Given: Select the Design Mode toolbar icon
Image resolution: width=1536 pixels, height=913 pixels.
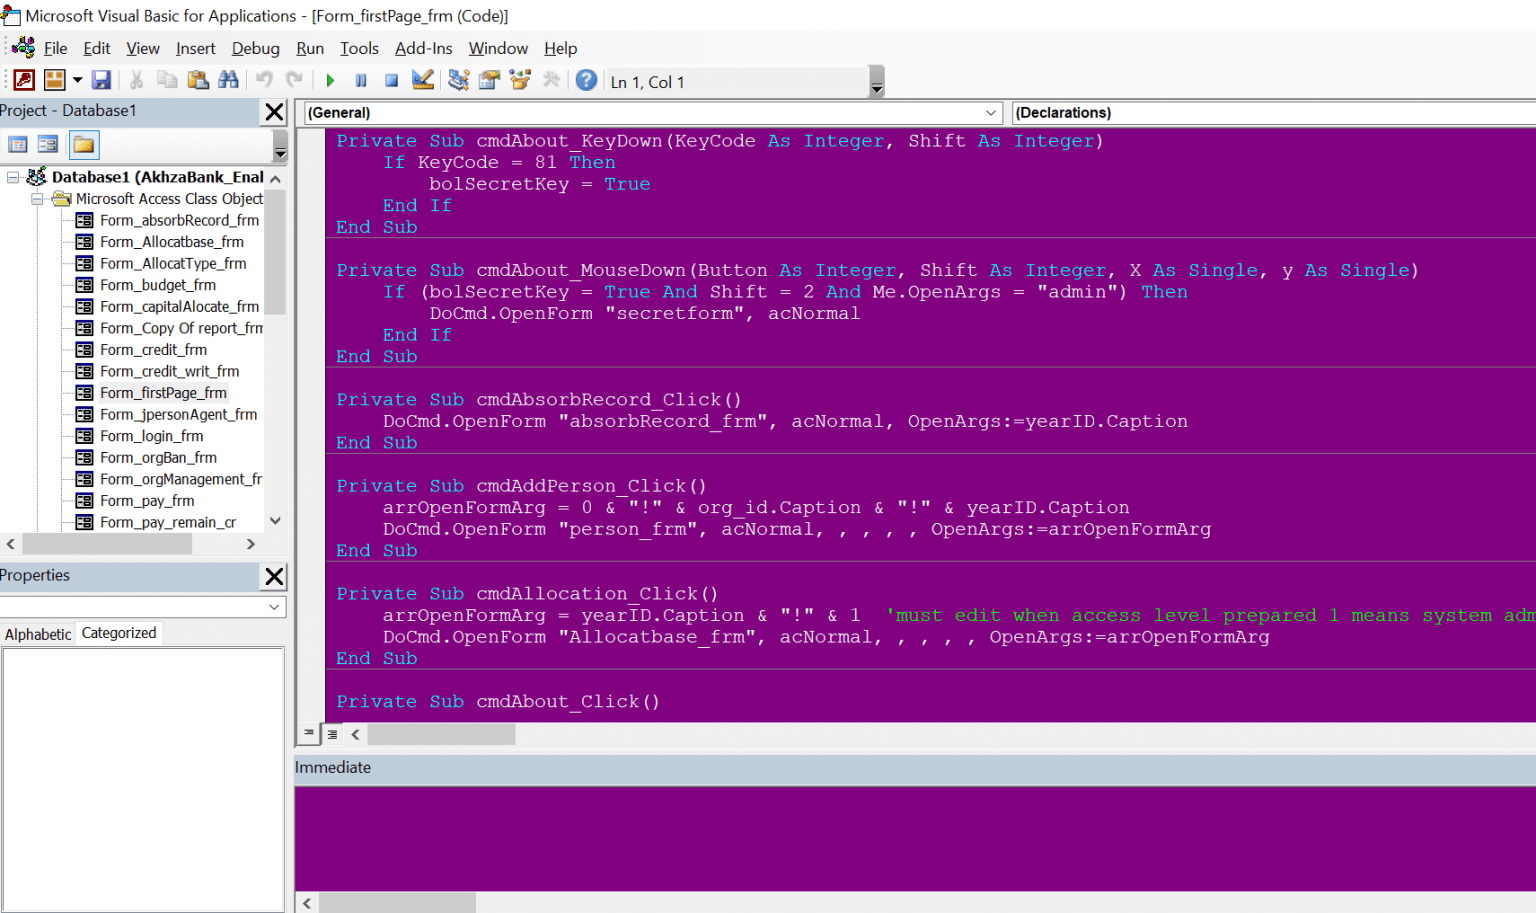Looking at the screenshot, I should coord(423,80).
